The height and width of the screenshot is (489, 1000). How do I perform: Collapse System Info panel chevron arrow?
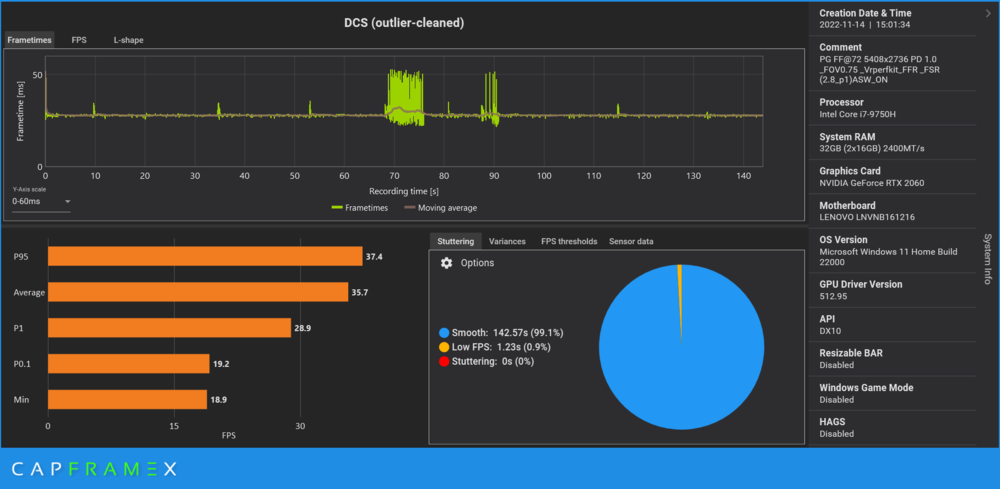point(988,11)
